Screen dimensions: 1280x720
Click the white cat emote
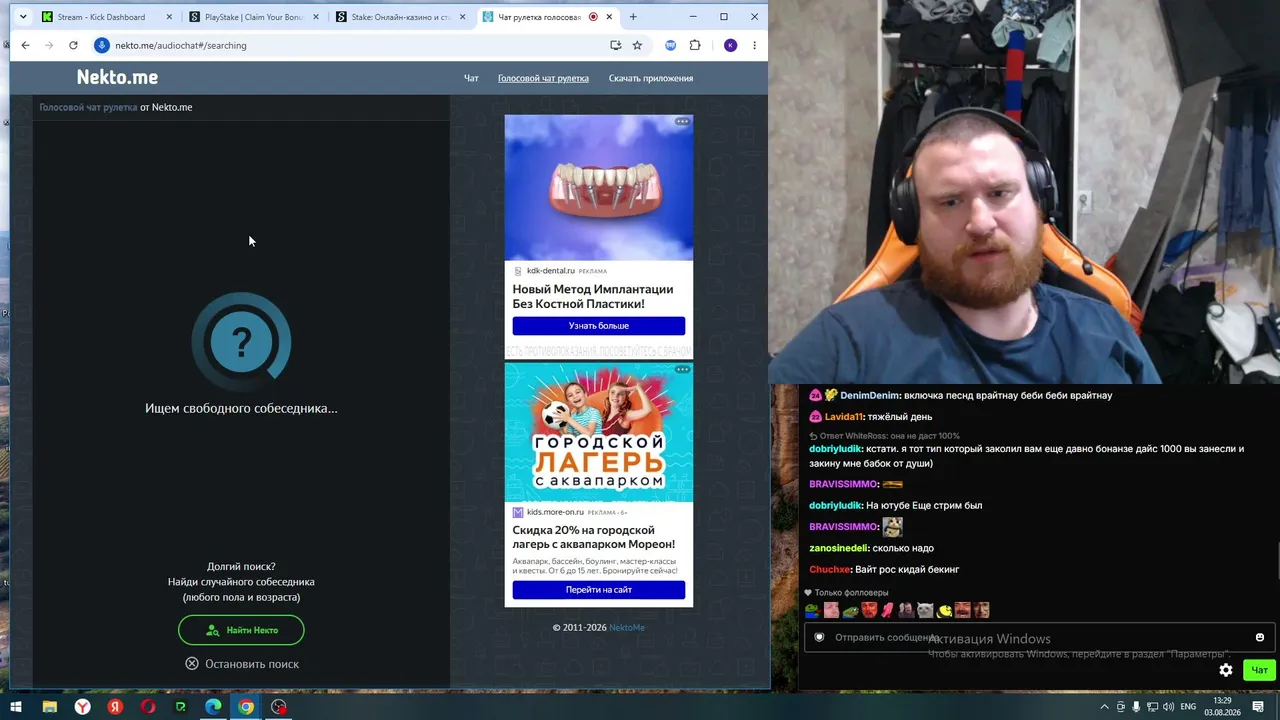click(925, 610)
